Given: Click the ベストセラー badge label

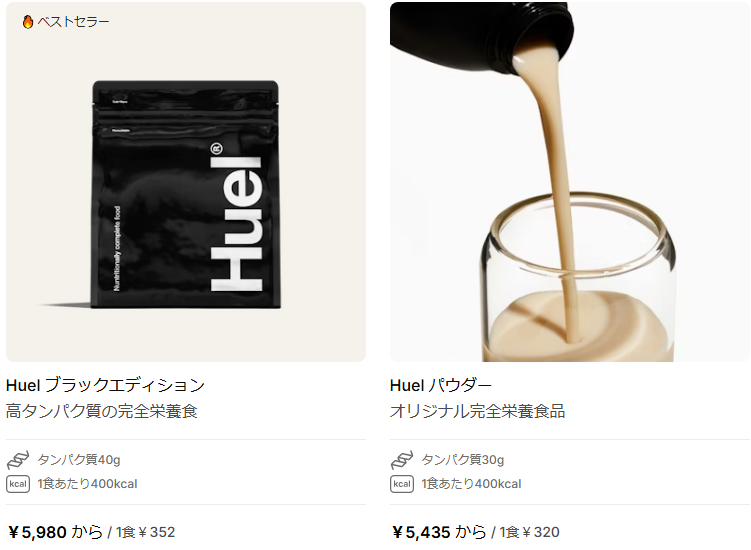Looking at the screenshot, I should click(x=73, y=22).
